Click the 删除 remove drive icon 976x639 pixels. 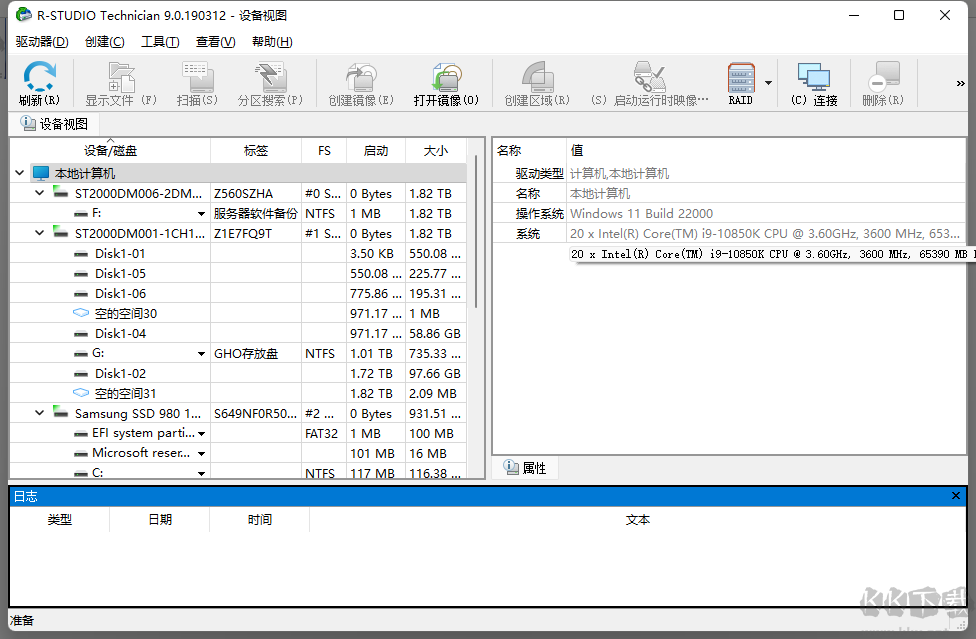[881, 82]
